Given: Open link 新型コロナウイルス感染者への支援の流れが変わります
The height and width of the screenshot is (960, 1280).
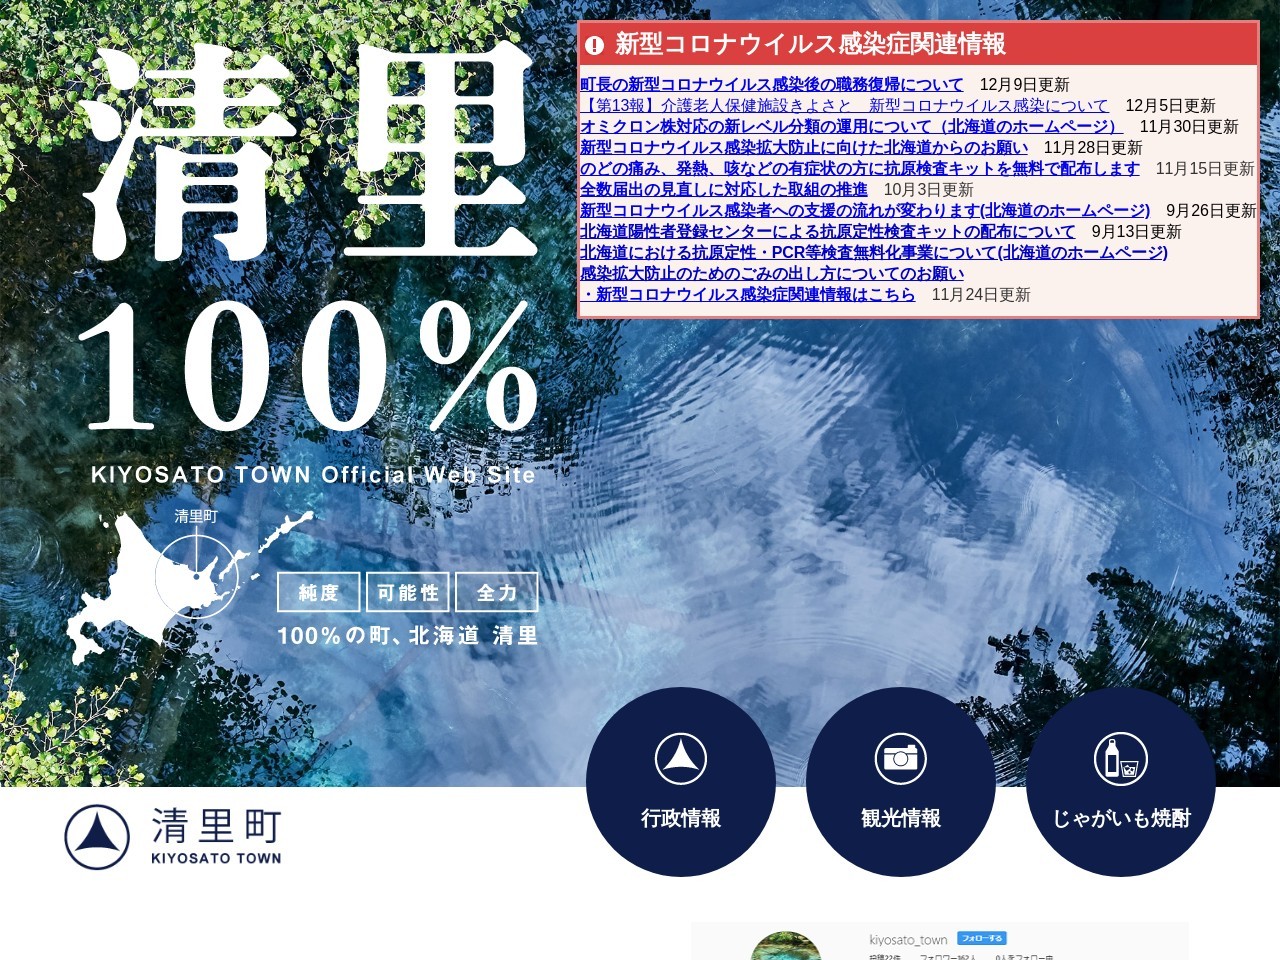Looking at the screenshot, I should 865,211.
